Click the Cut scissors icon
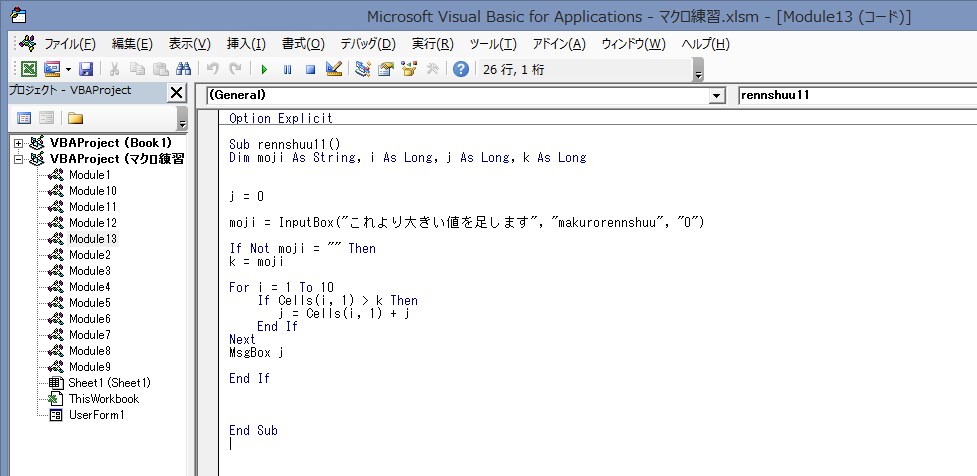 coord(114,69)
